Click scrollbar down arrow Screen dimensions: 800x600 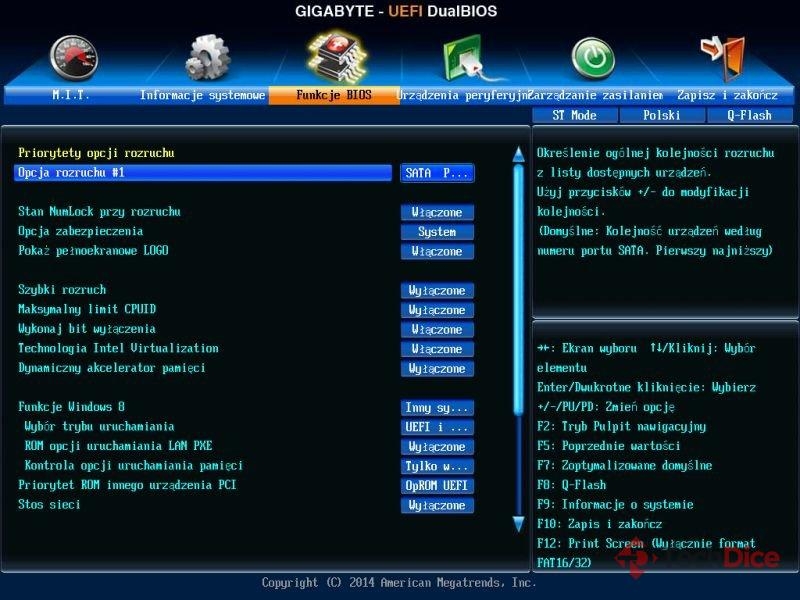pos(518,524)
